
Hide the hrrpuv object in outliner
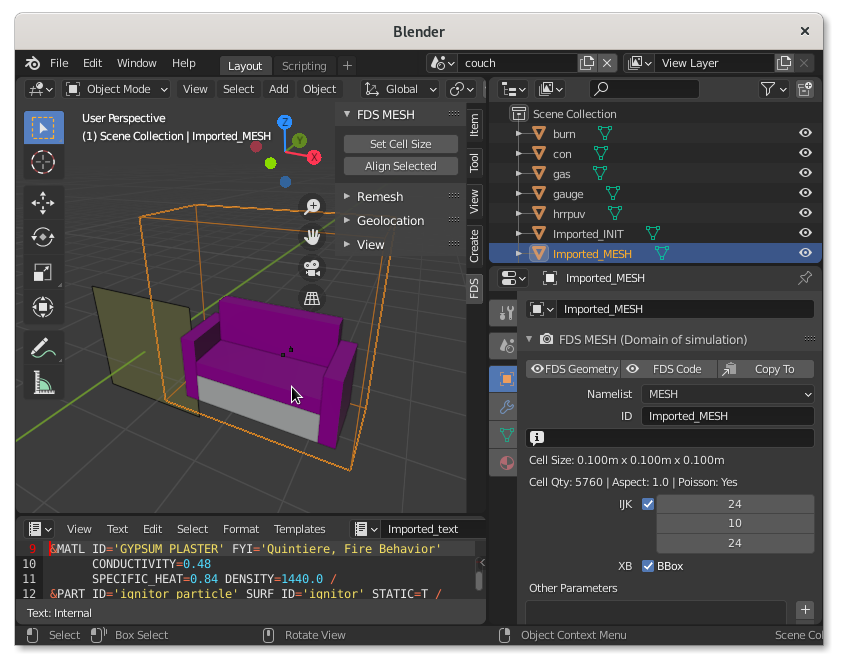[x=804, y=213]
